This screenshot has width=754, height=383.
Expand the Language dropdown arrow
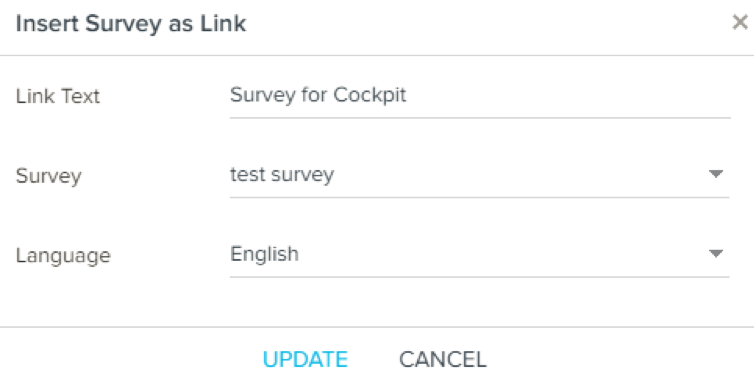pyautogui.click(x=716, y=253)
